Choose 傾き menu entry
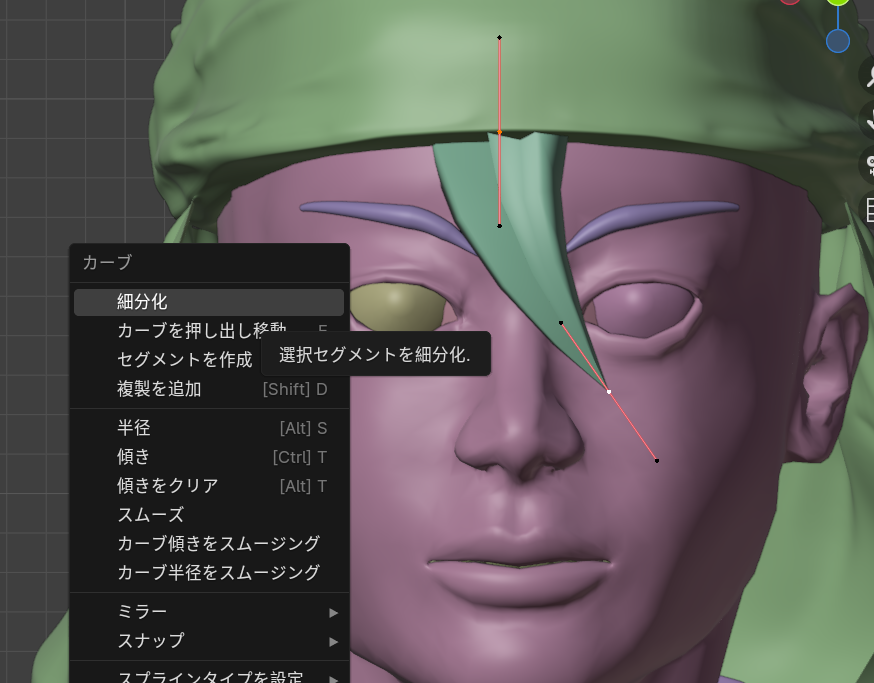This screenshot has width=874, height=683. click(209, 457)
